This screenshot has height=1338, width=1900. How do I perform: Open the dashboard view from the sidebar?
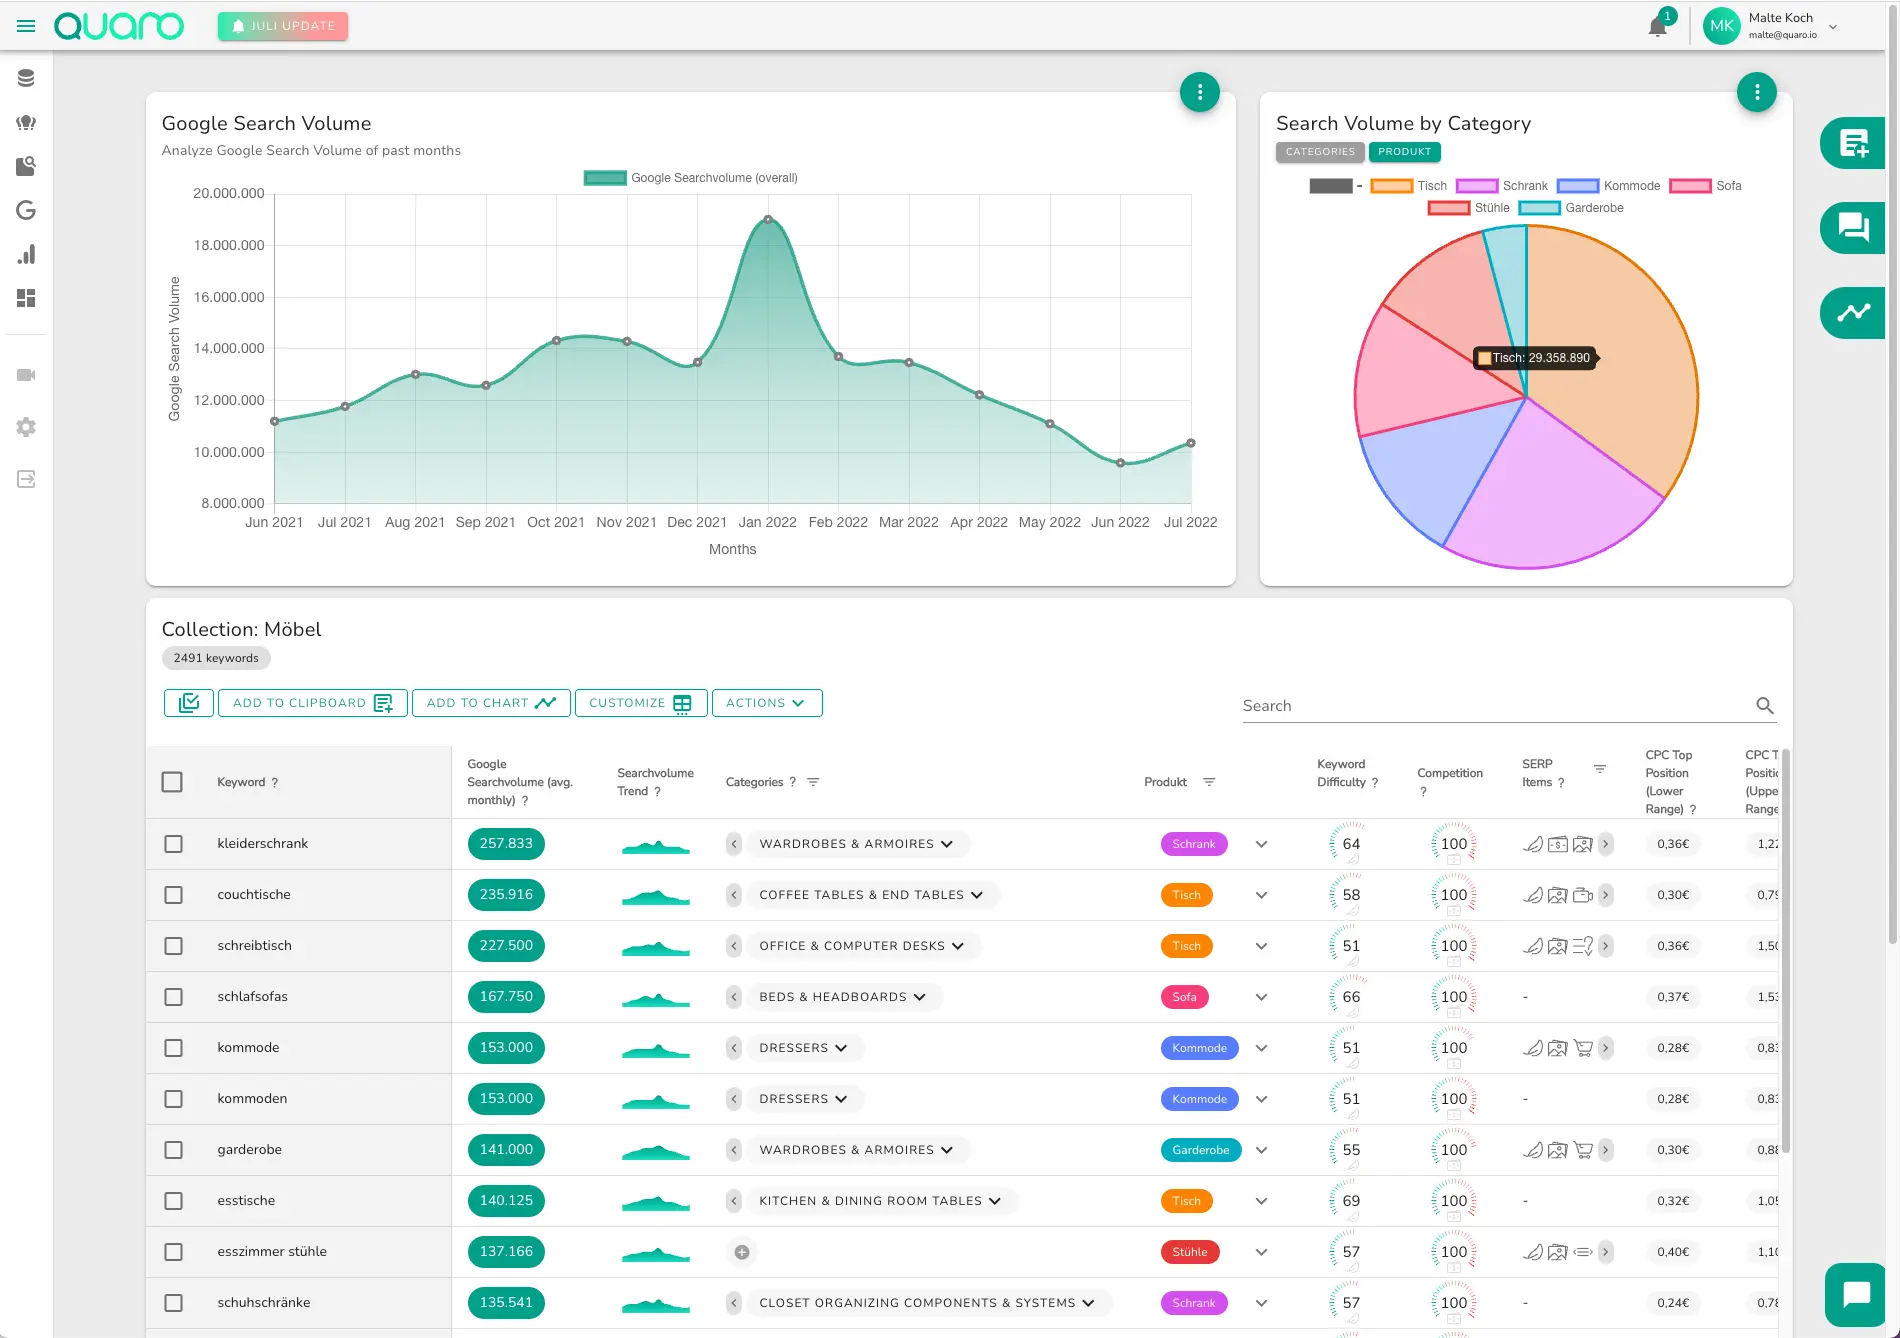tap(26, 298)
